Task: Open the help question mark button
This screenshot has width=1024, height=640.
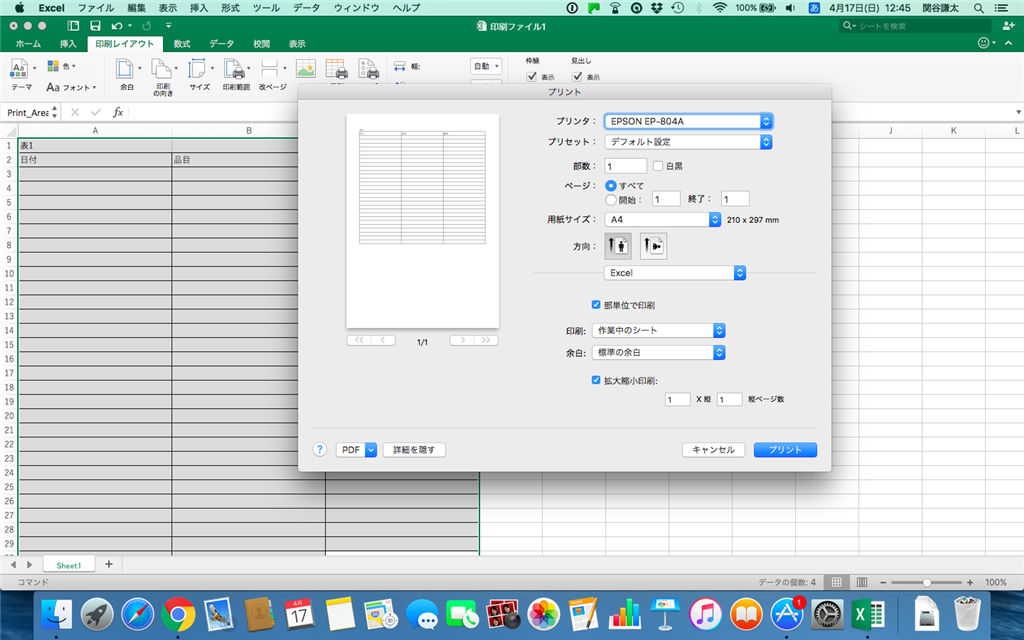Action: [x=319, y=449]
